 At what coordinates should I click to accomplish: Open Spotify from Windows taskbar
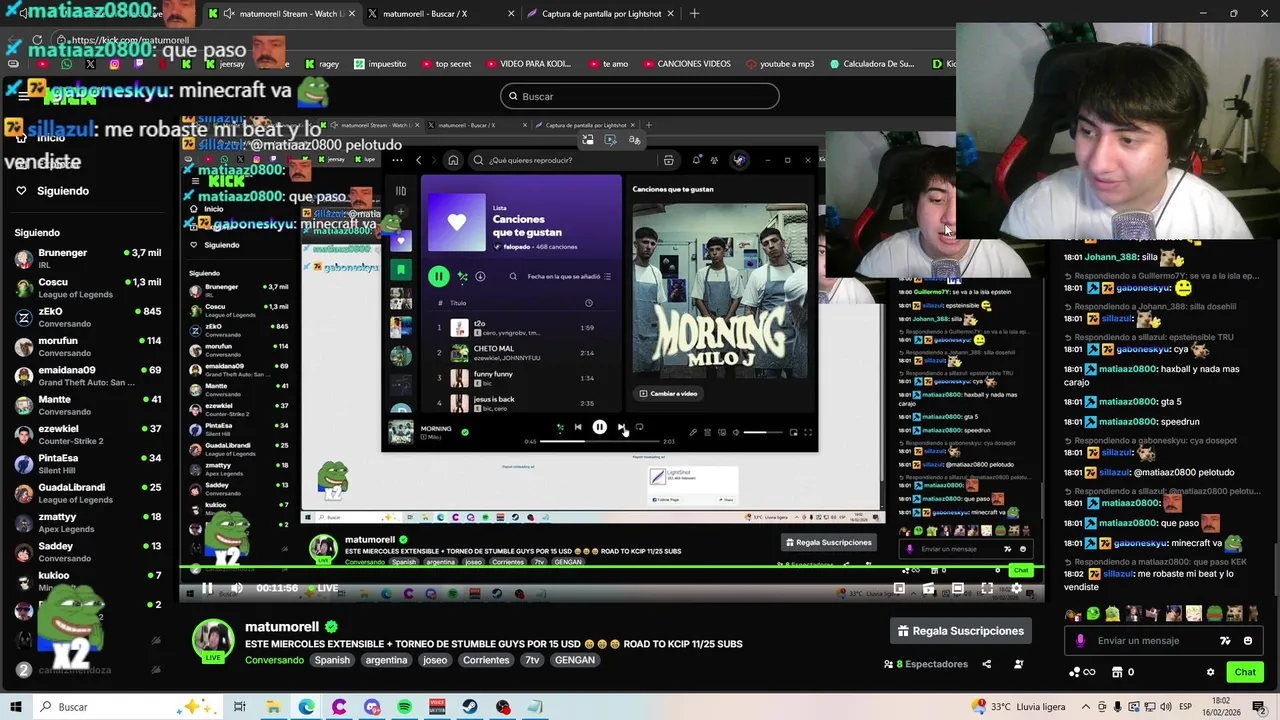coord(404,707)
